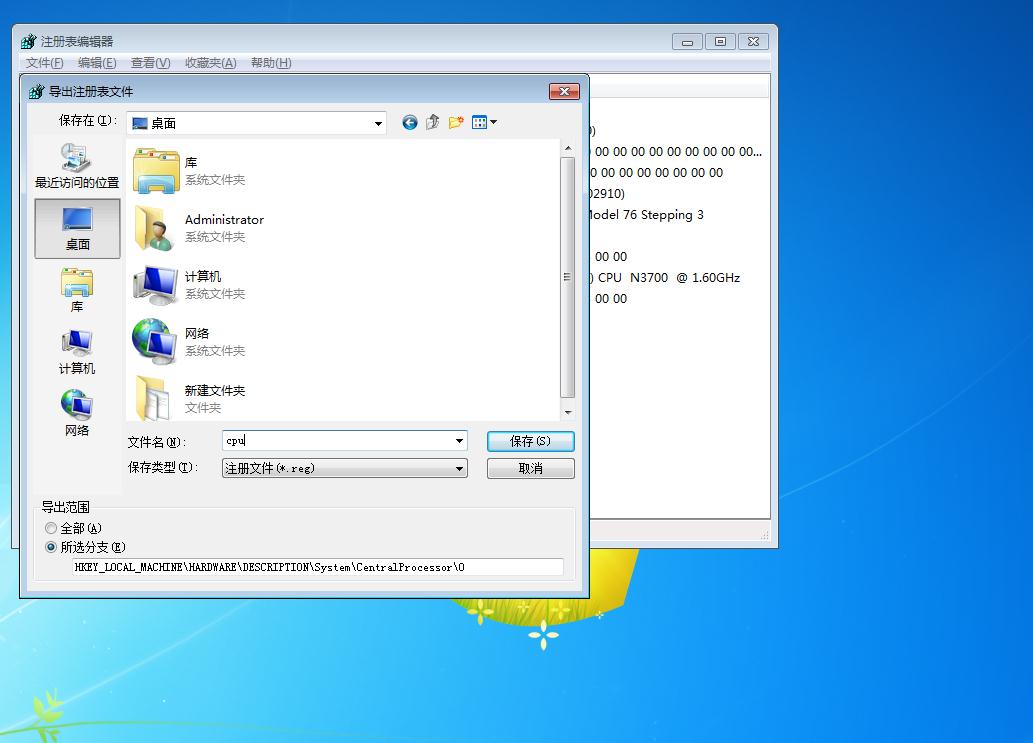The height and width of the screenshot is (743, 1033).
Task: Select the 全部 export range radio button
Action: (x=51, y=528)
